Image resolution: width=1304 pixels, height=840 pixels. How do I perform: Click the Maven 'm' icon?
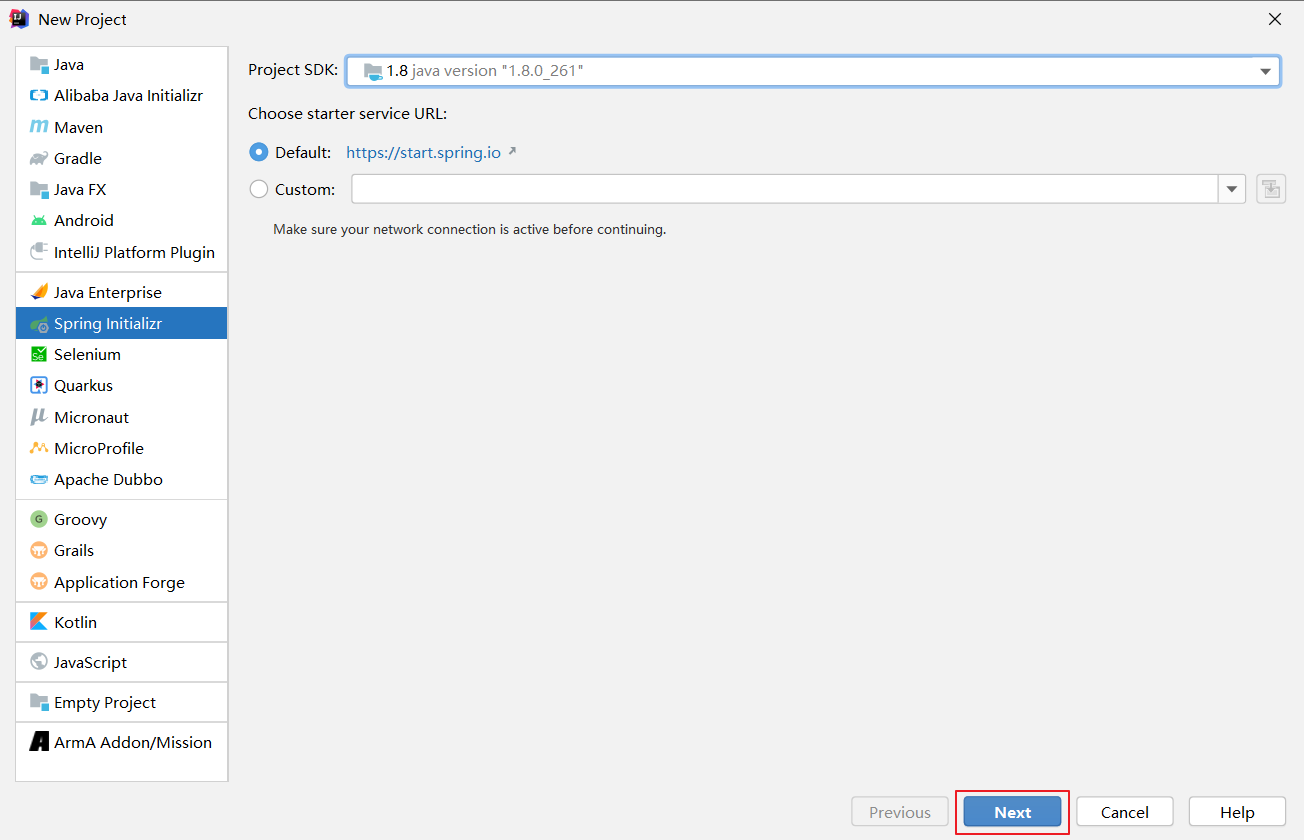tap(39, 127)
